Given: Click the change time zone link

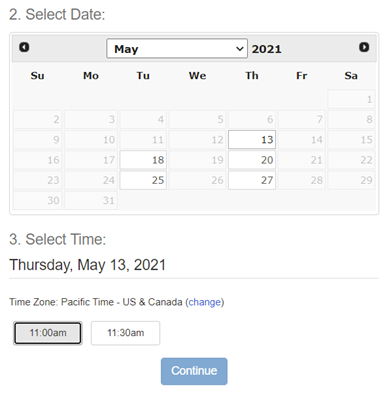Looking at the screenshot, I should click(x=205, y=302).
